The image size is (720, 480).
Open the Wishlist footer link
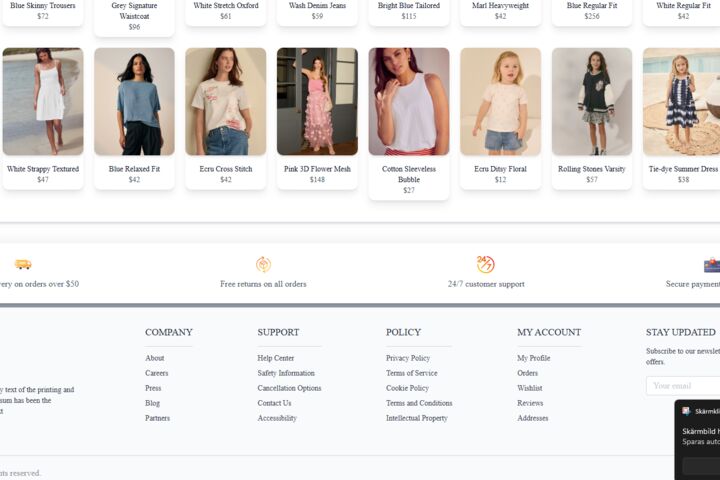529,388
